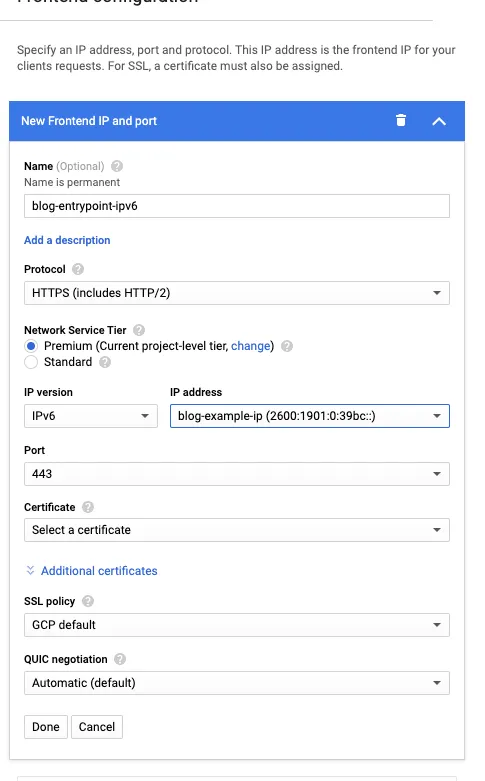
Task: Open the IP address dropdown blog-example-ip
Action: click(x=310, y=416)
